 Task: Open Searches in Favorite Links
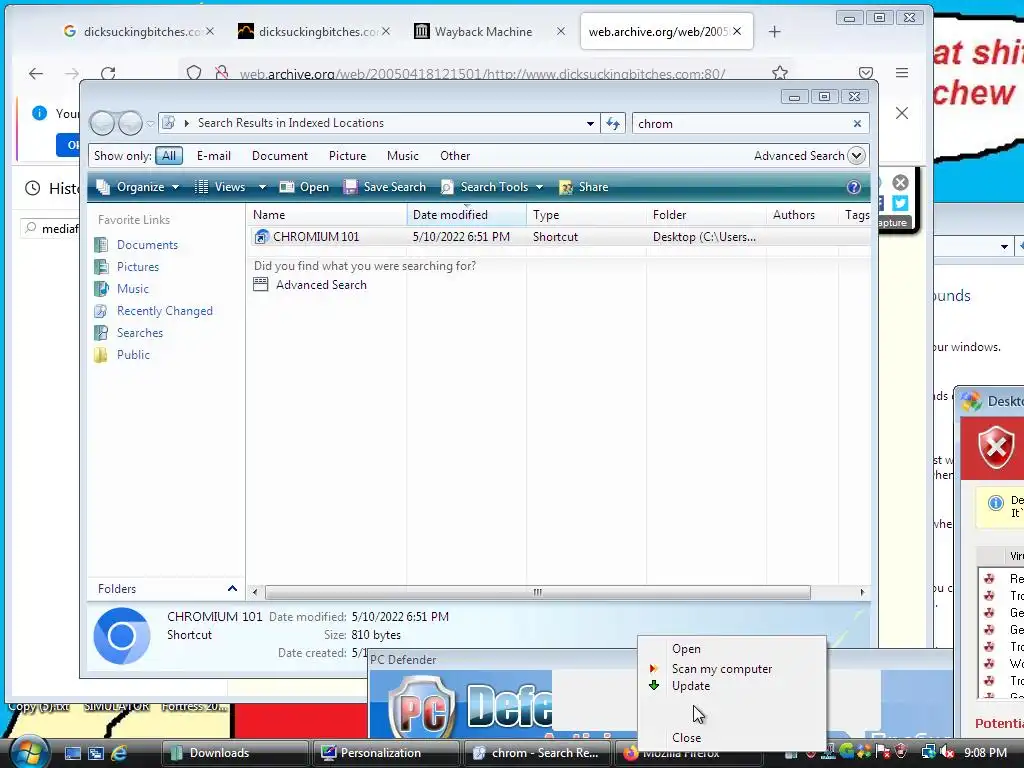140,332
